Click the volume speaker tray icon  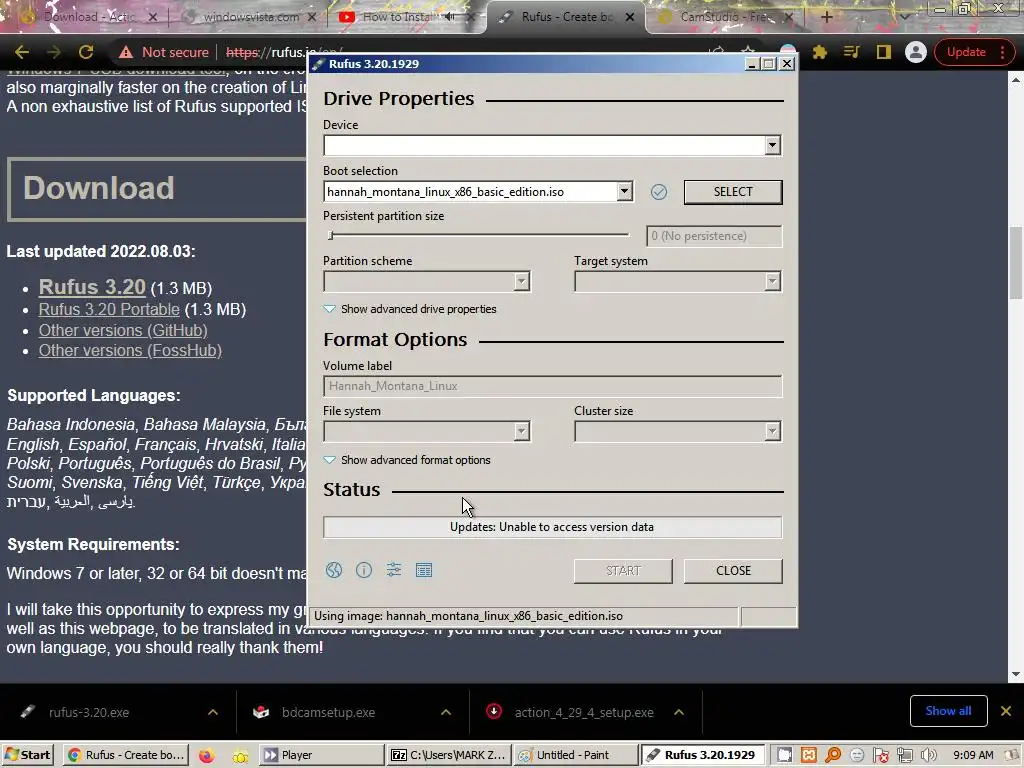click(x=929, y=756)
